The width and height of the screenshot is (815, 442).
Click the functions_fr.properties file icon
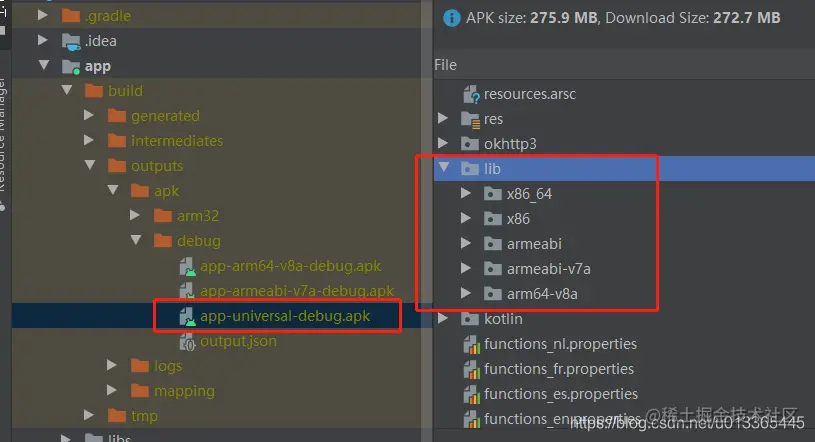[x=471, y=370]
